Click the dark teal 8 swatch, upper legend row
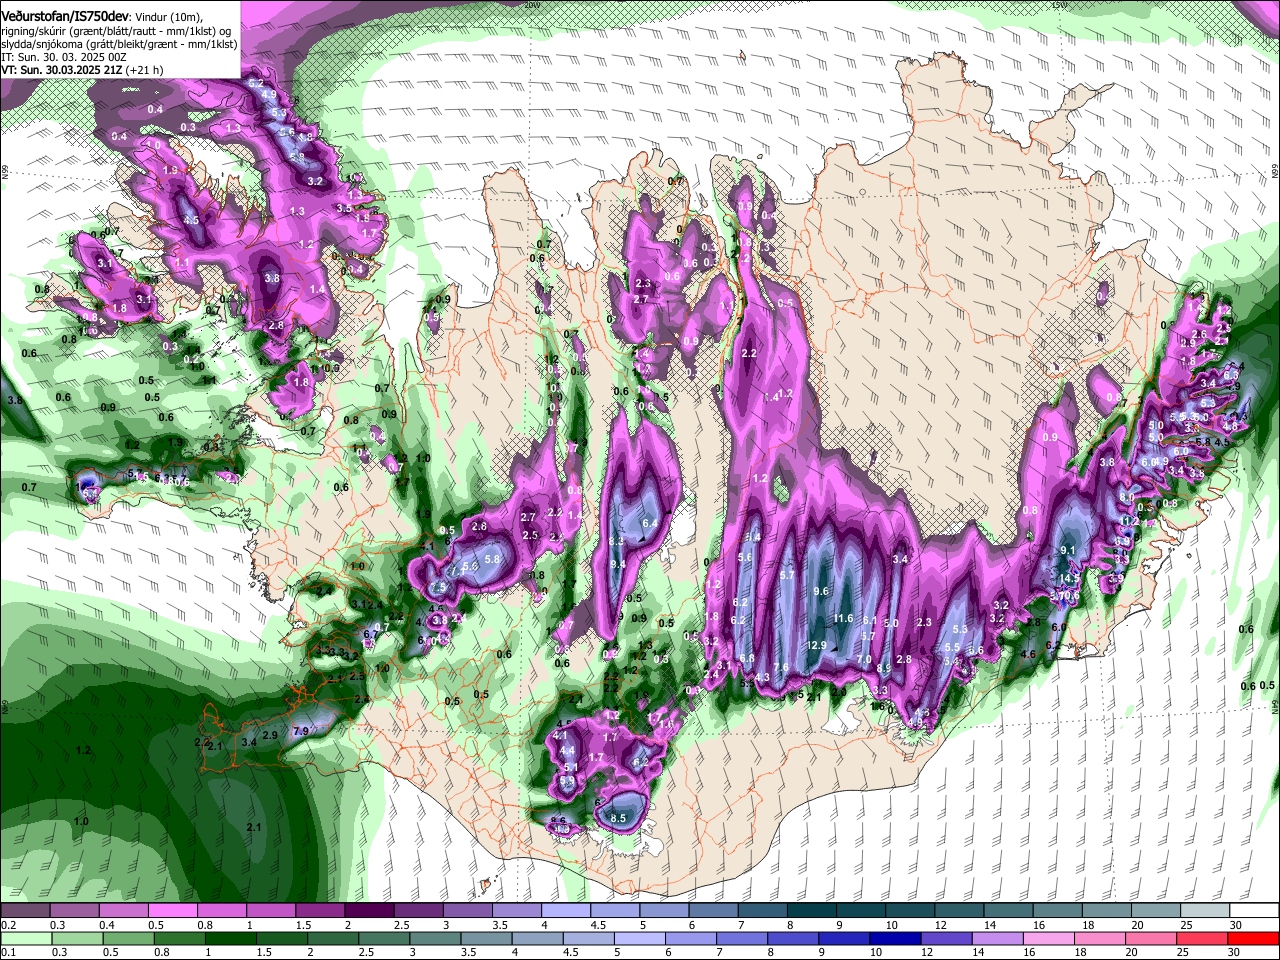Image resolution: width=1280 pixels, height=960 pixels. tap(810, 910)
